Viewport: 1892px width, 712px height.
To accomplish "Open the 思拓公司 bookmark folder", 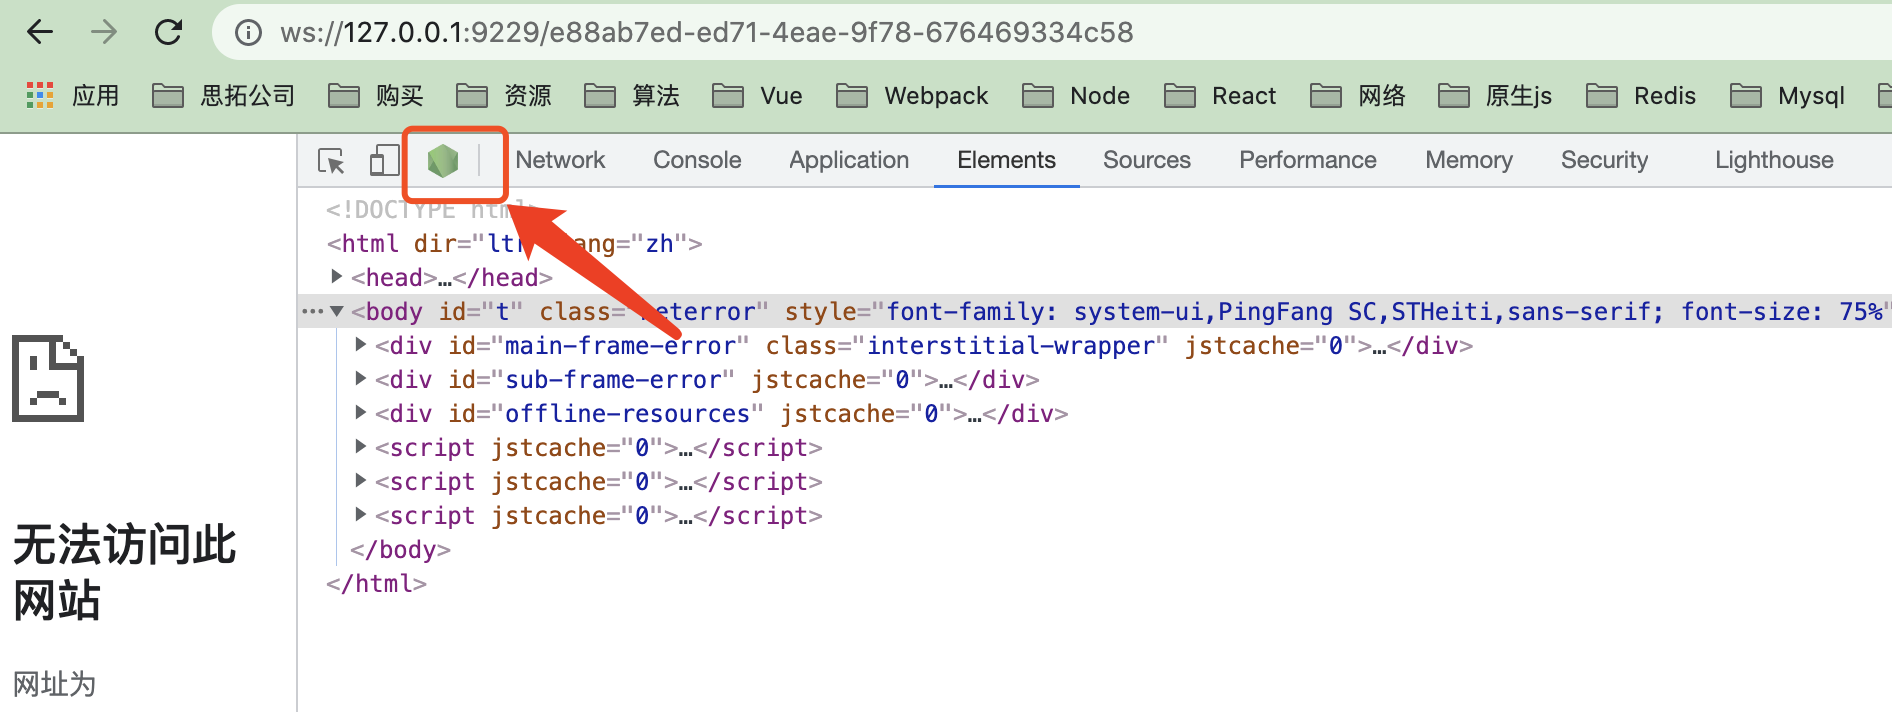I will pos(224,95).
